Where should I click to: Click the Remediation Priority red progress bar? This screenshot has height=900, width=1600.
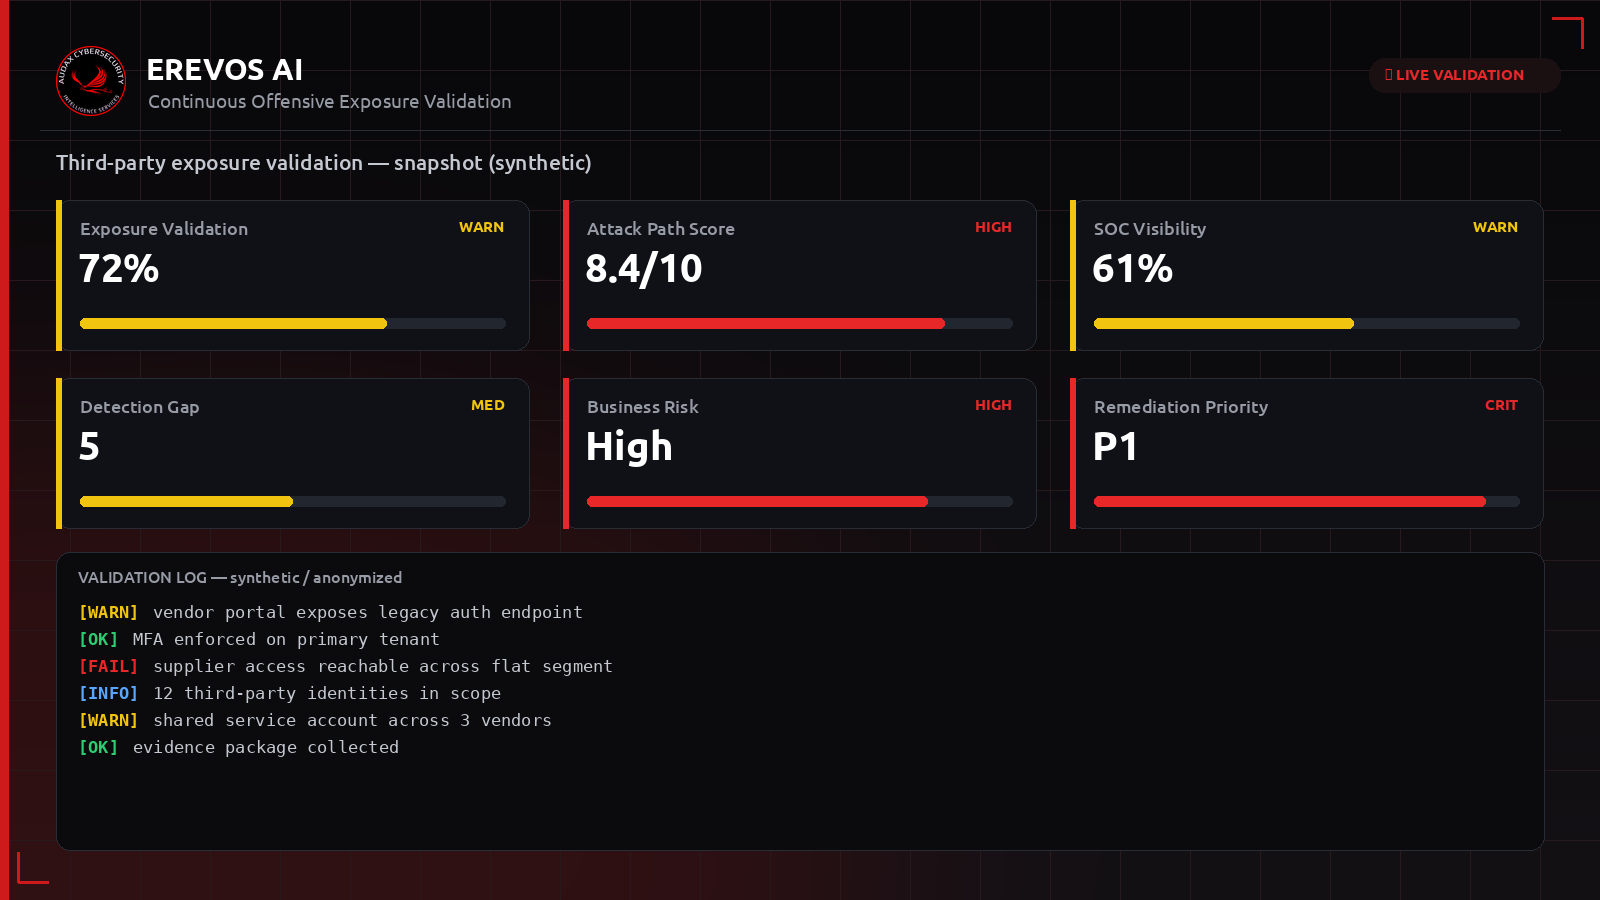1307,502
